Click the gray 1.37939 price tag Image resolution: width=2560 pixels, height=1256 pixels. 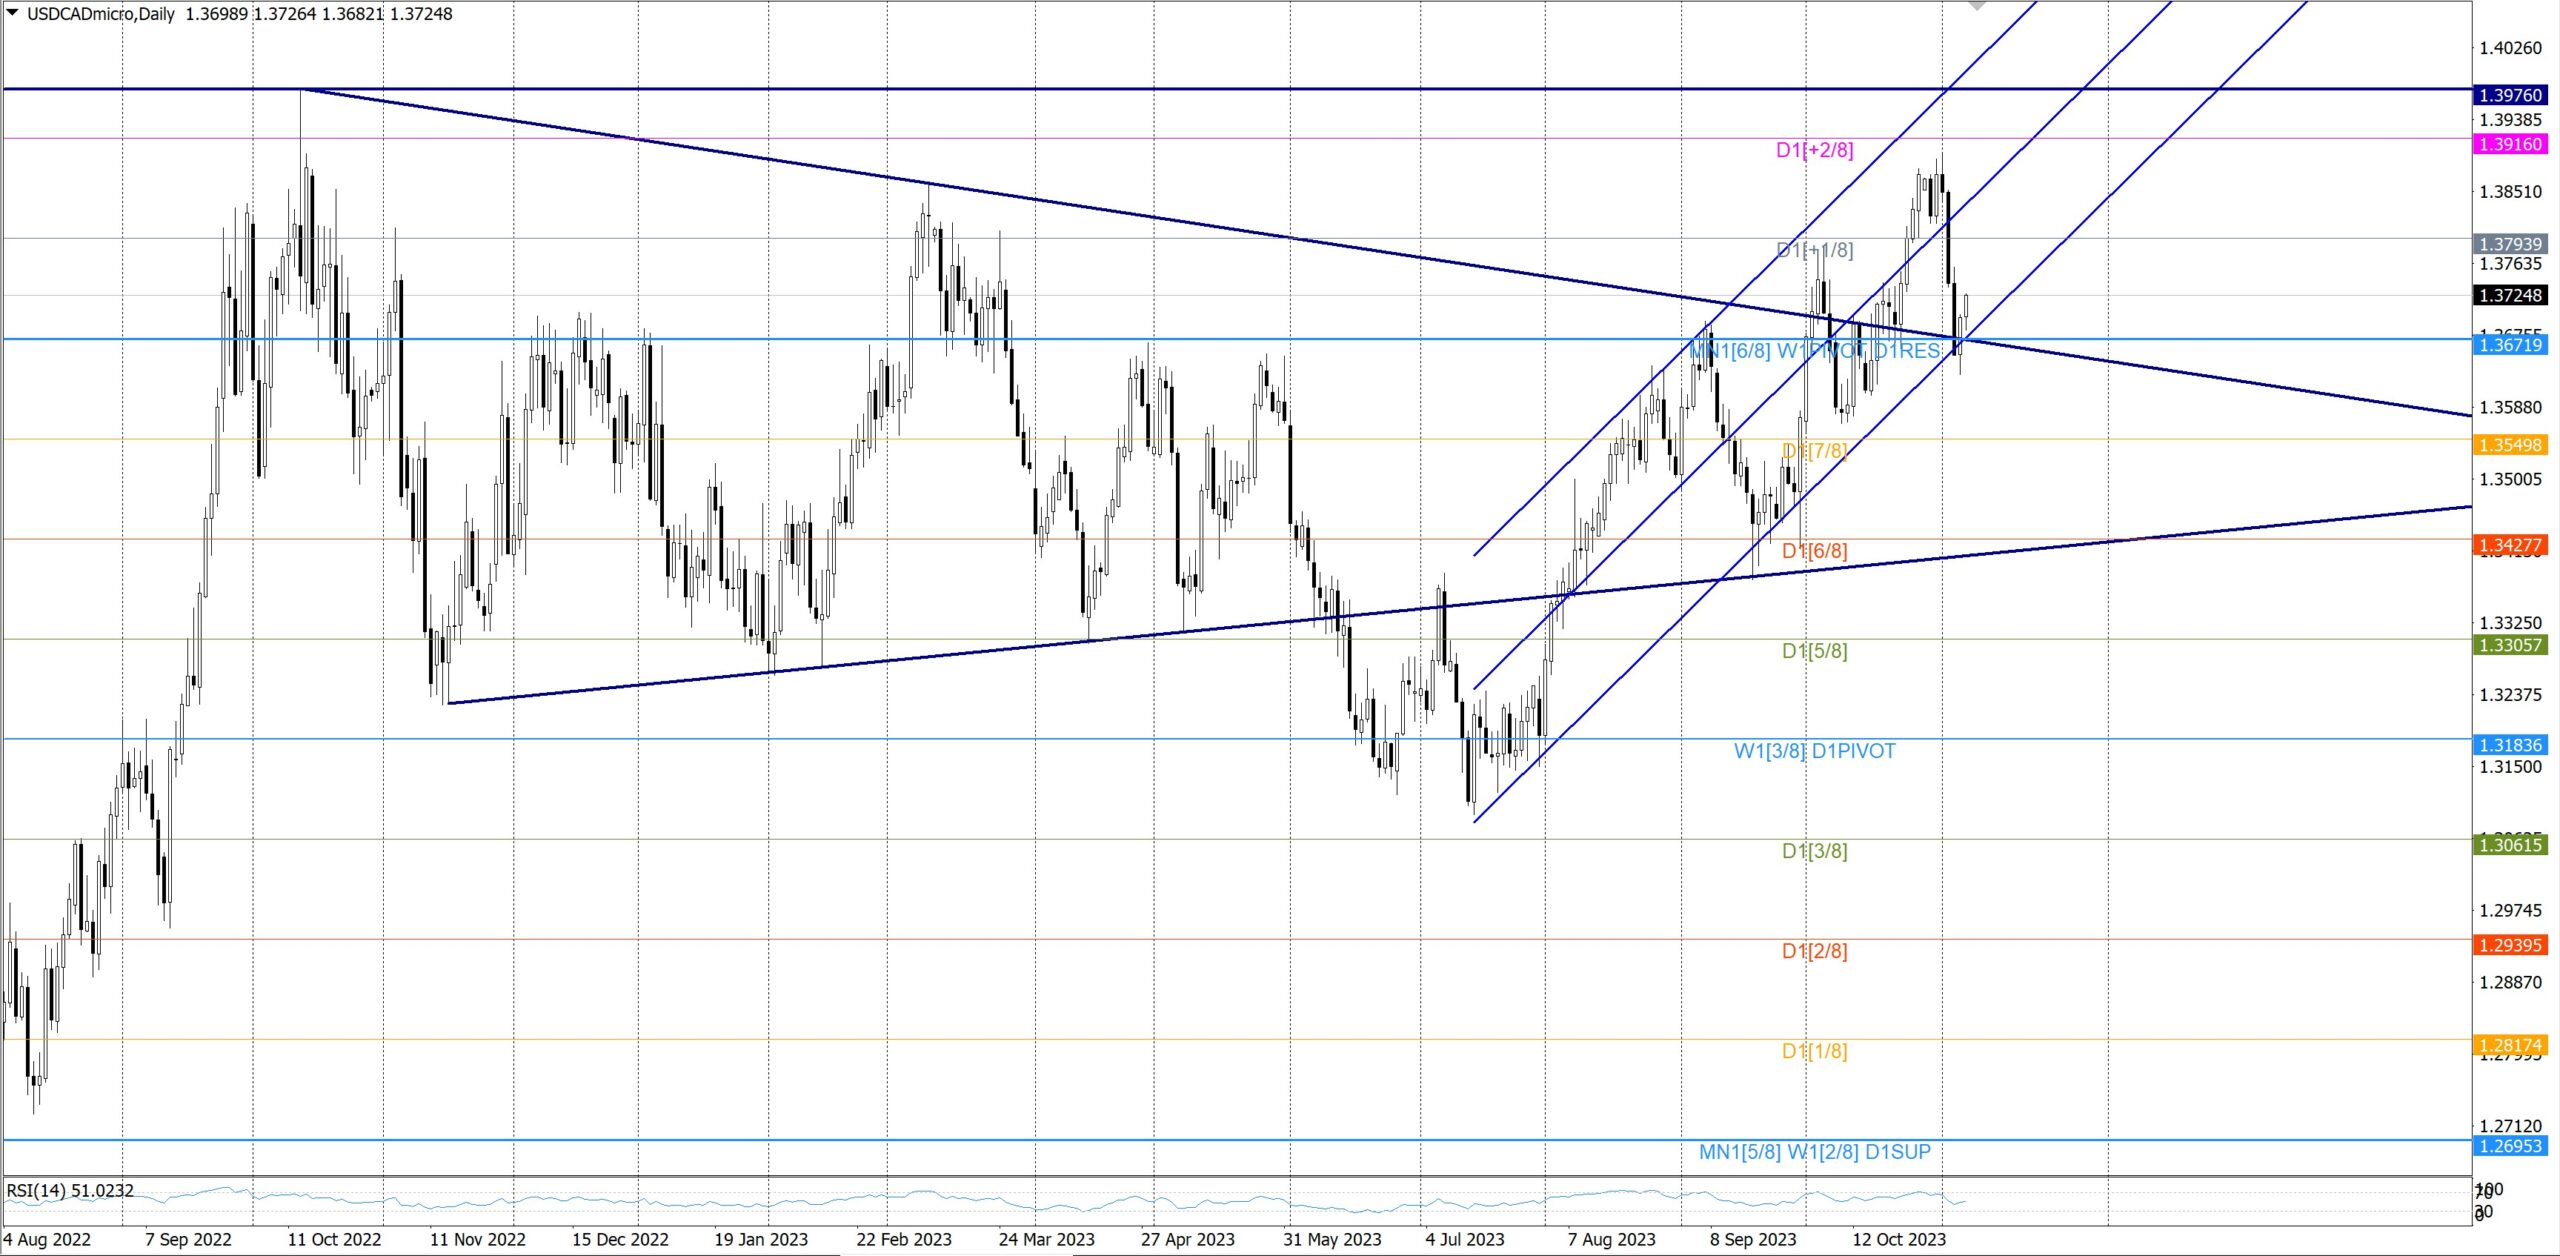2510,244
